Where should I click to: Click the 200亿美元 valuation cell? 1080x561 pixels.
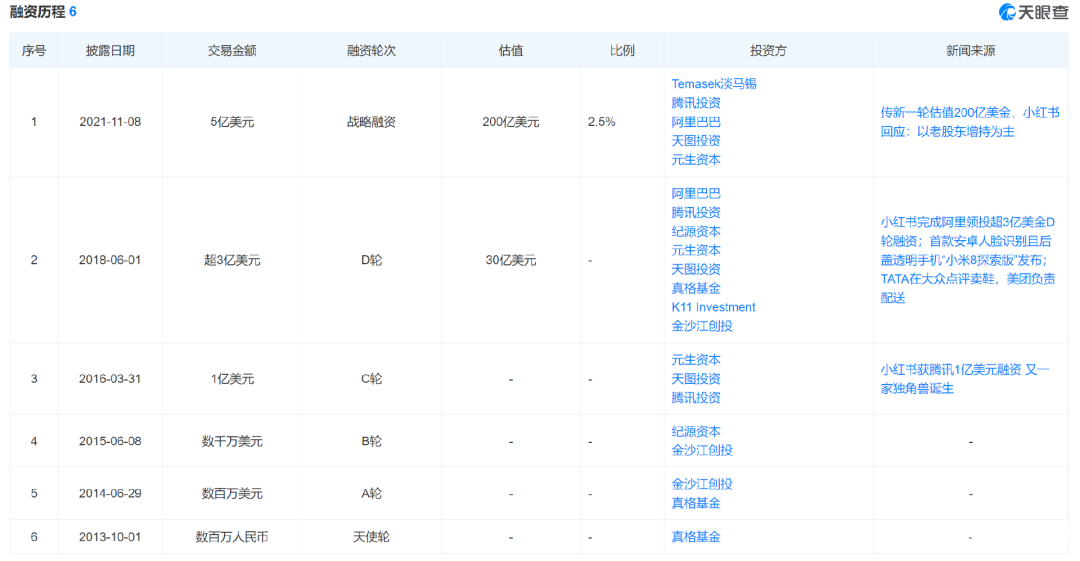pos(510,122)
